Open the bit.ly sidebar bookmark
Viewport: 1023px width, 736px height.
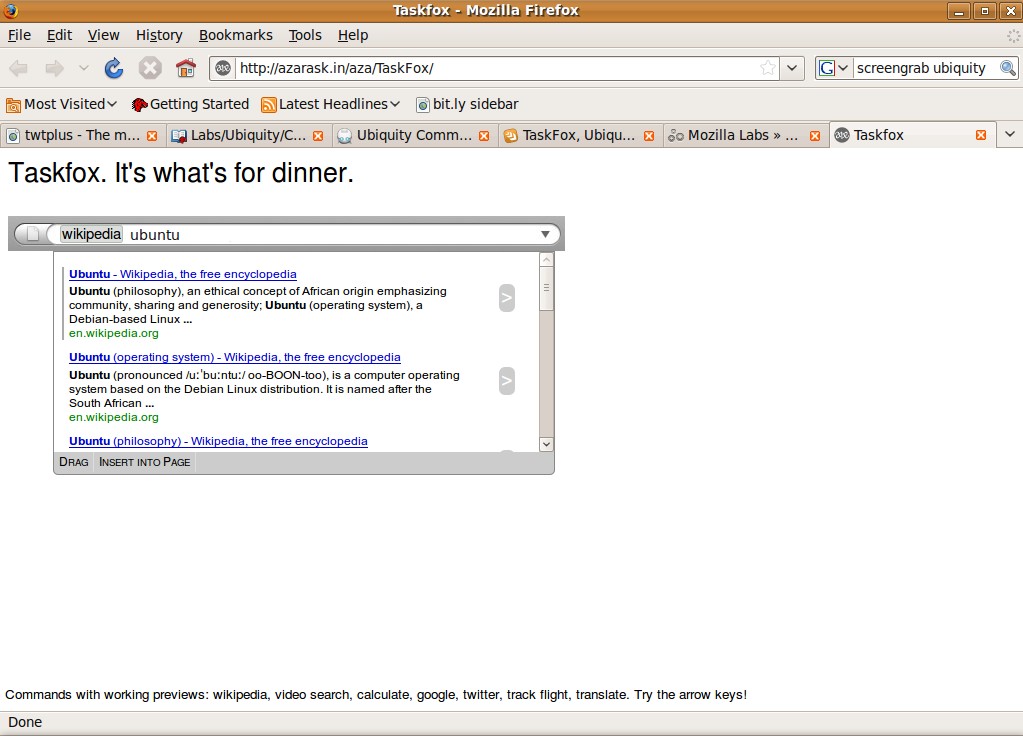click(468, 104)
